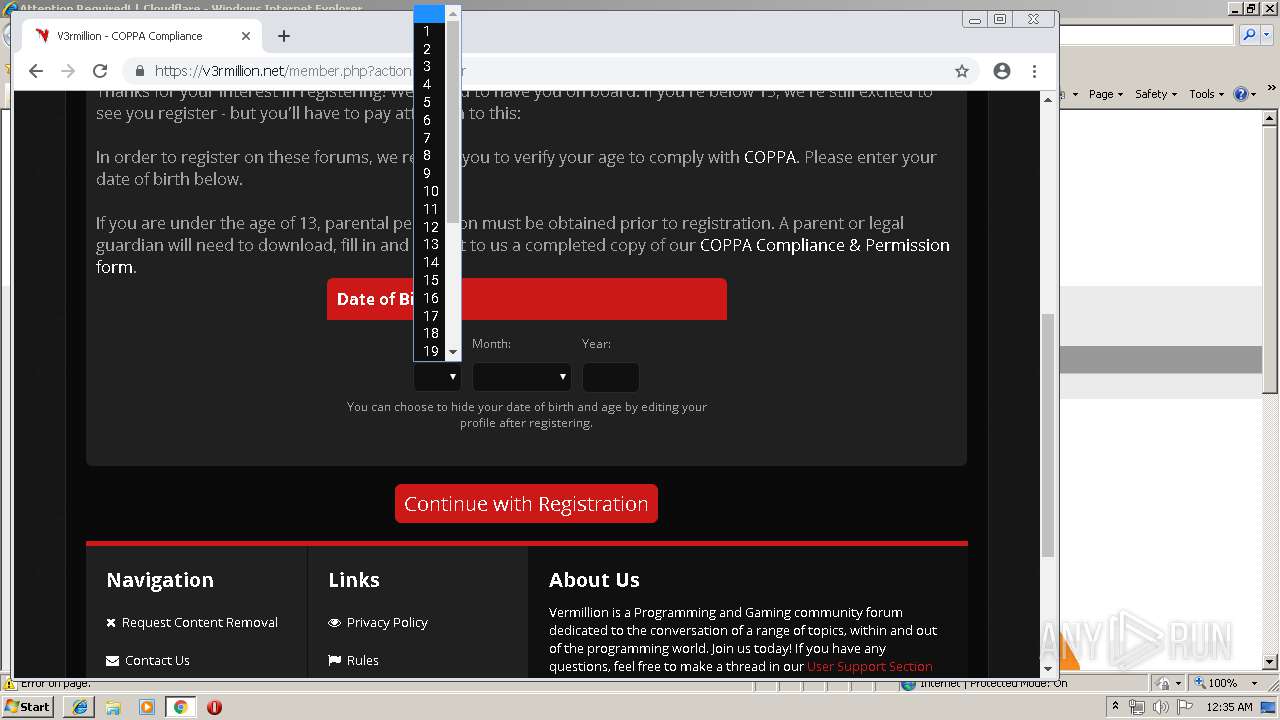
Task: Choose day 1 from the list
Action: [x=429, y=31]
